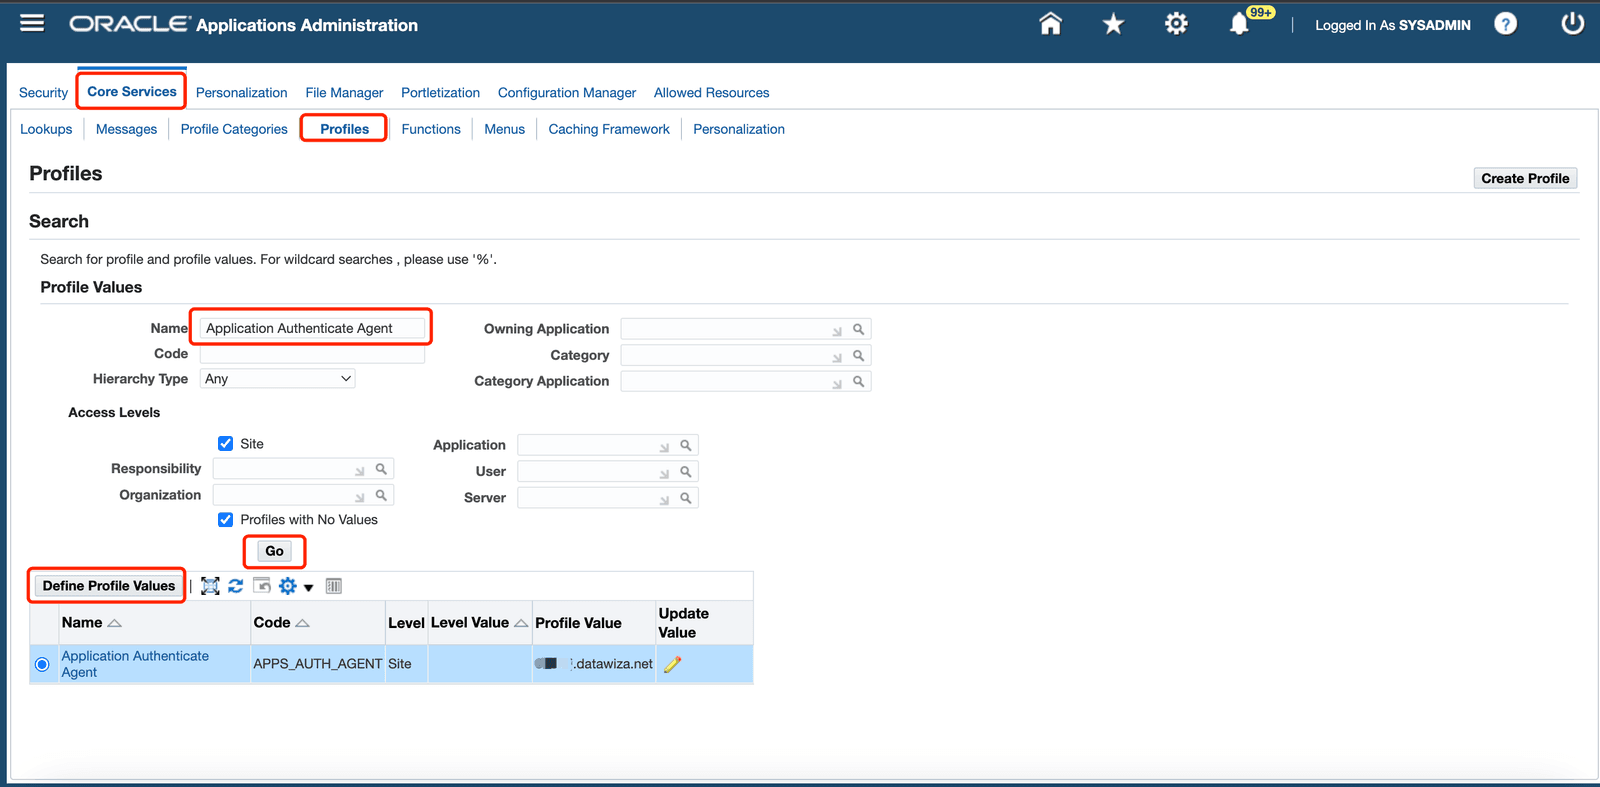
Task: Click the Go search button
Action: coord(274,551)
